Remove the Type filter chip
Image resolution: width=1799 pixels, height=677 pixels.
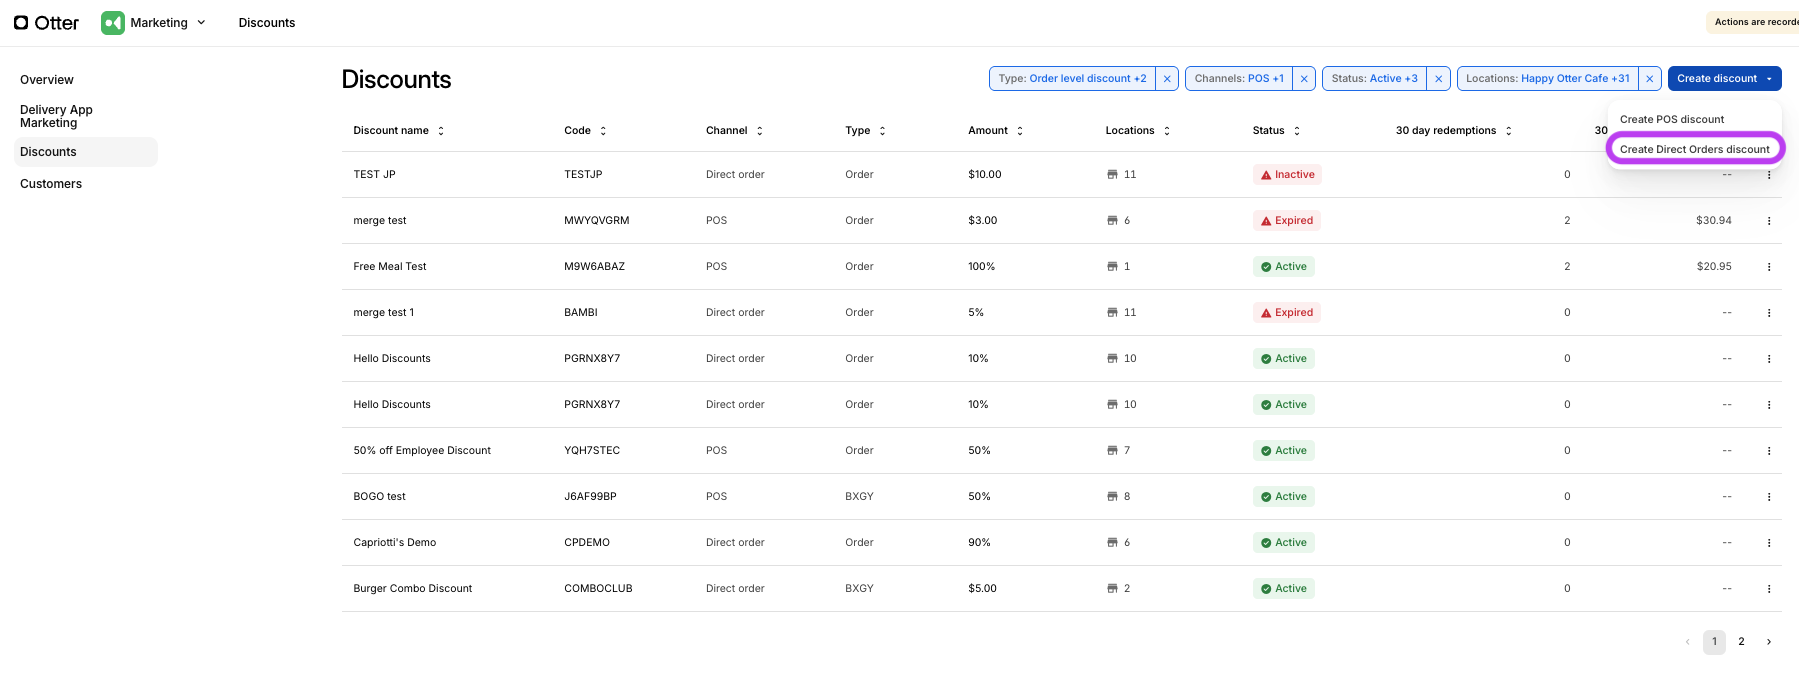point(1167,79)
